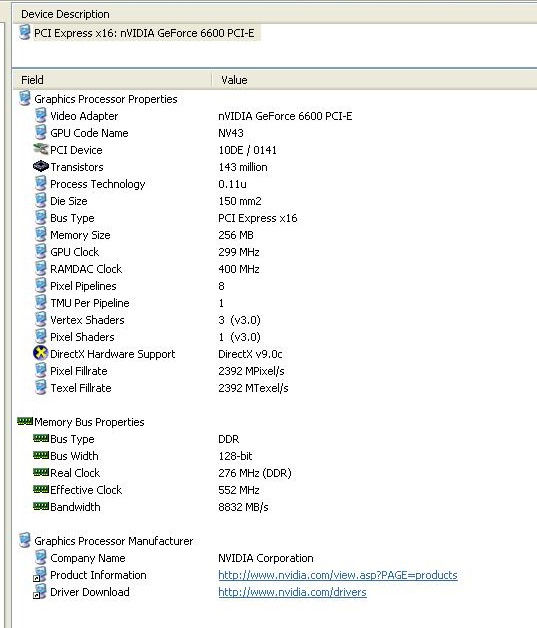
Task: Click the value 2392 MPixel/s
Action: (x=251, y=371)
